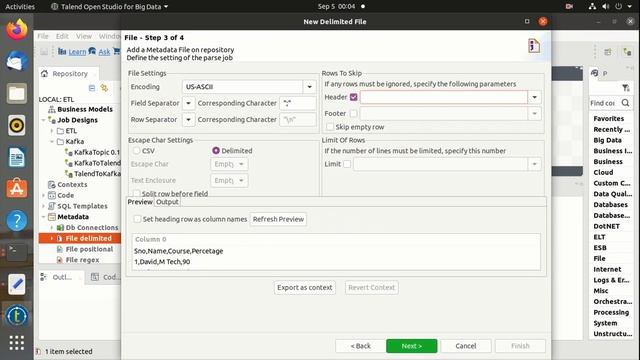Viewport: 640px width, 360px height.
Task: Click Export as context button
Action: pyautogui.click(x=304, y=288)
